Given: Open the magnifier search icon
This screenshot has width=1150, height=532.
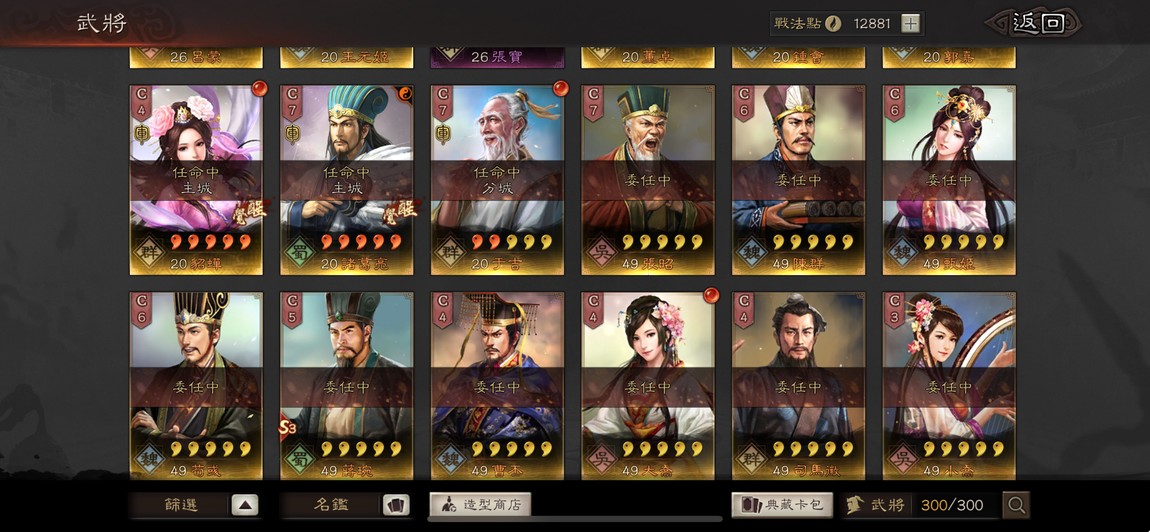Looking at the screenshot, I should click(1017, 505).
